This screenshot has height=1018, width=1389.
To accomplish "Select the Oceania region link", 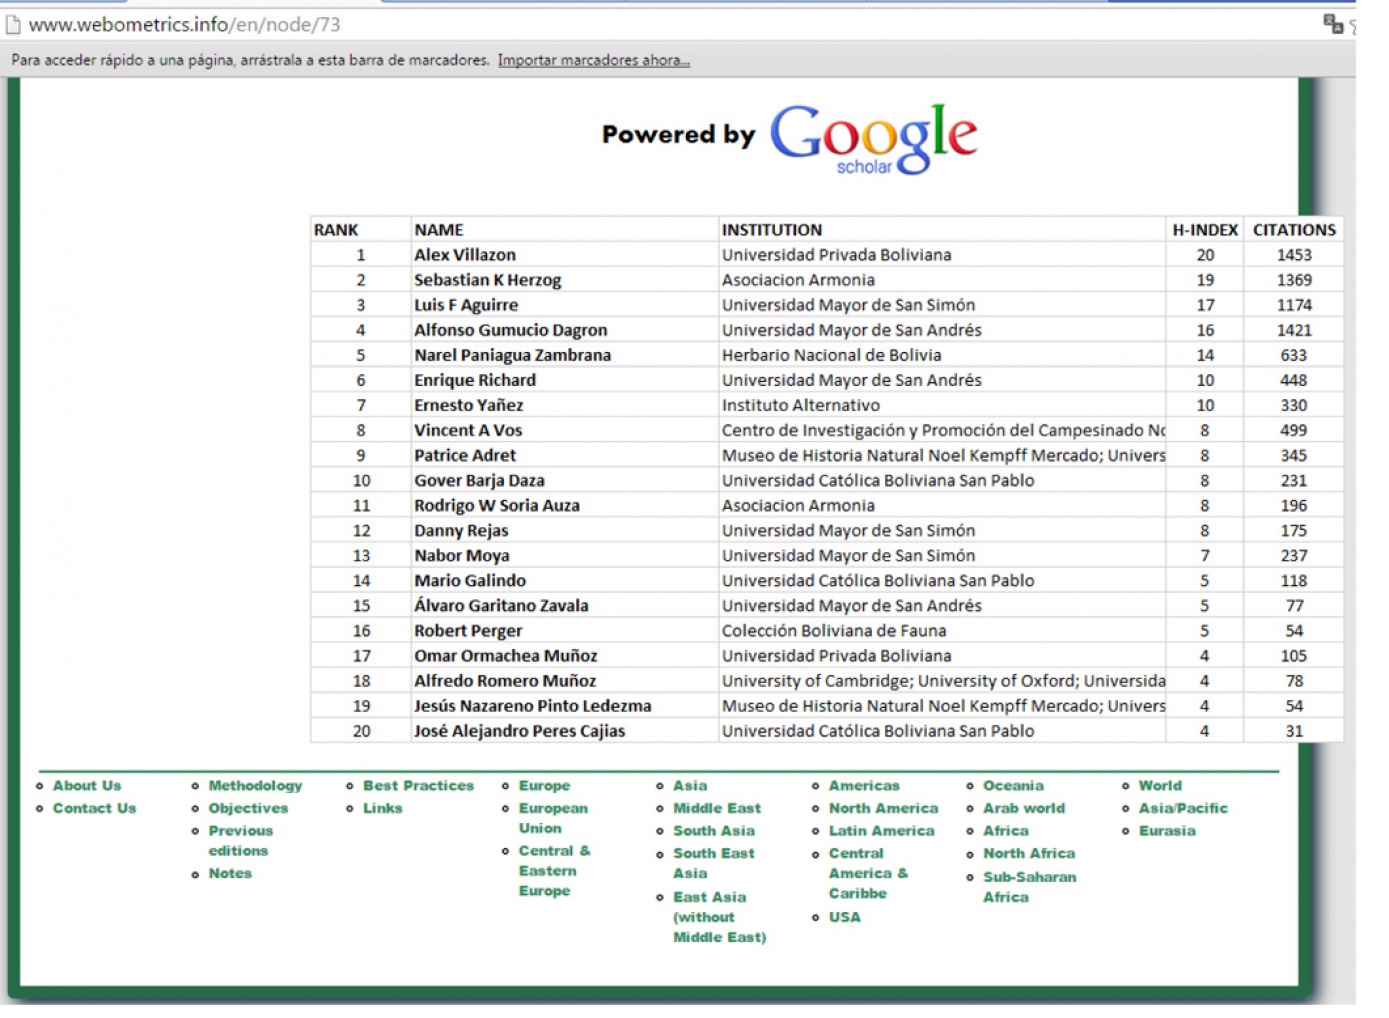I will click(x=1013, y=786).
